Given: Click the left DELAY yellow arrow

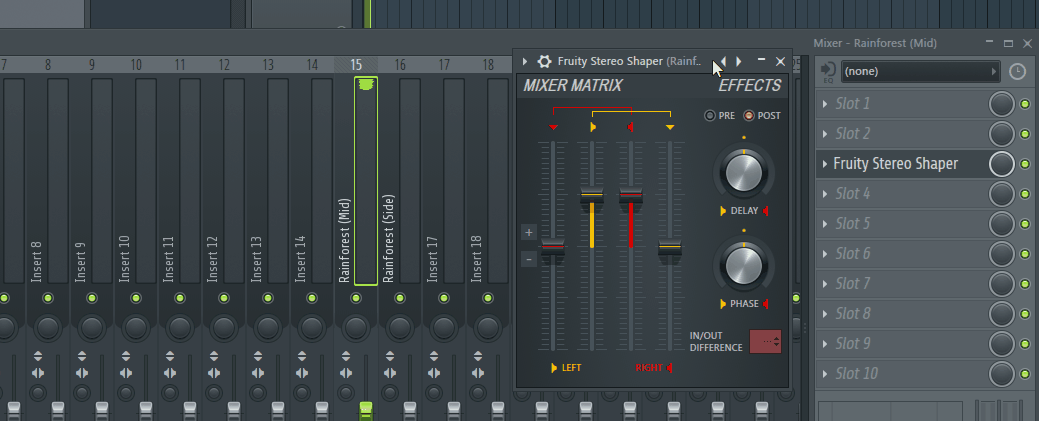Looking at the screenshot, I should coord(723,211).
